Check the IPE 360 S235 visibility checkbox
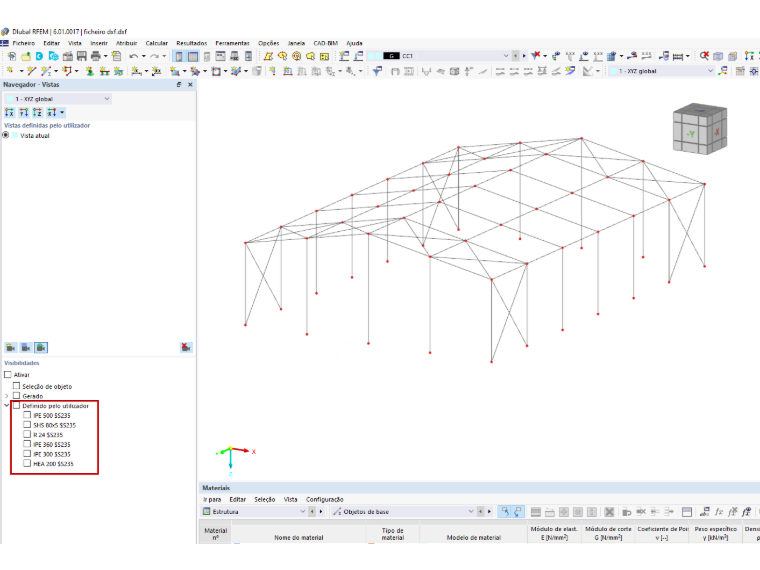The height and width of the screenshot is (570, 760). pos(27,444)
